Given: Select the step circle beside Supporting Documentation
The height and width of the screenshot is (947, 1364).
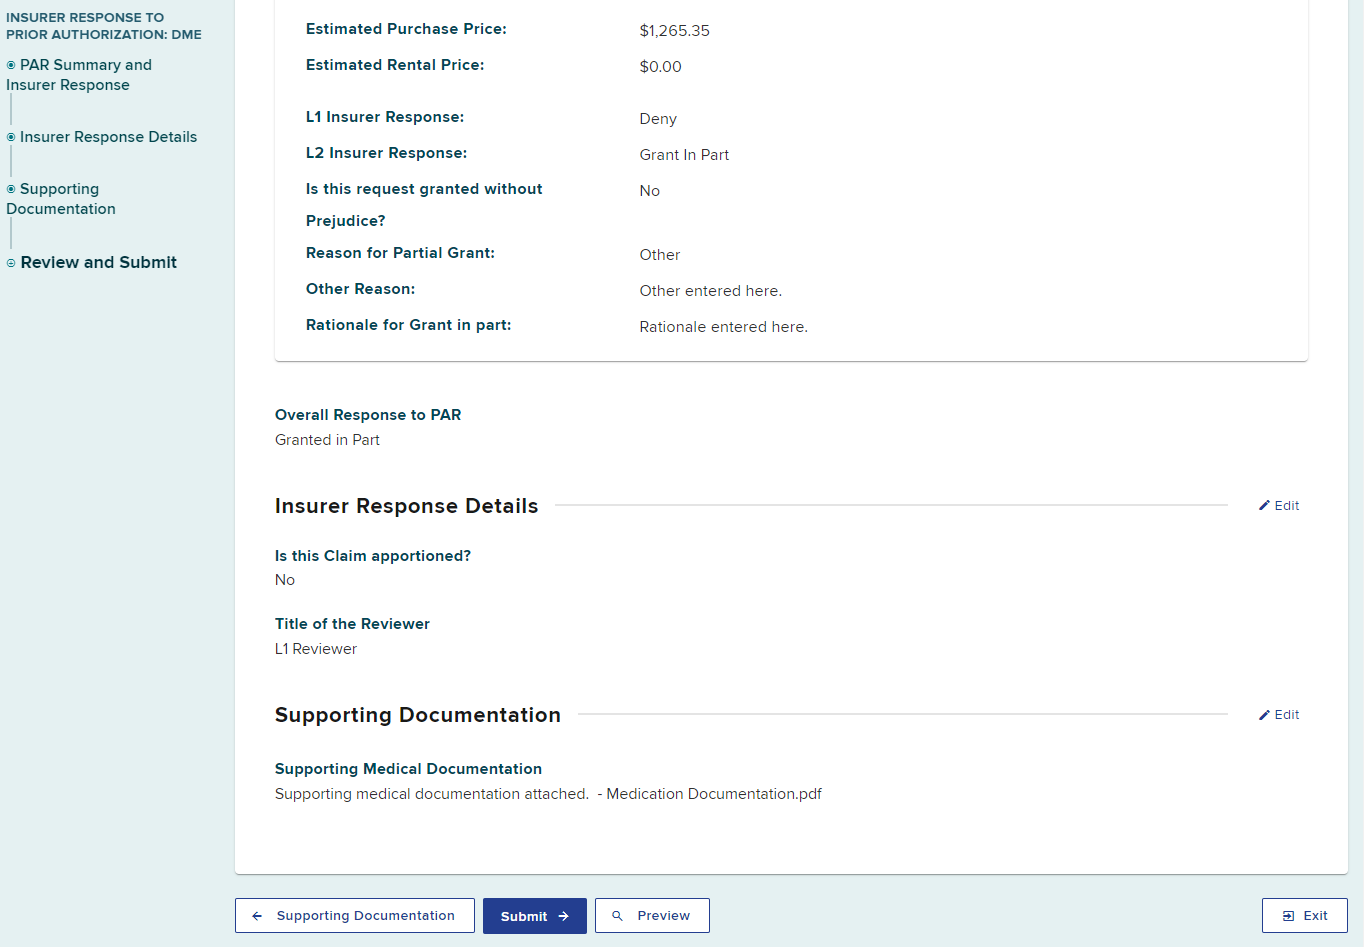Looking at the screenshot, I should pyautogui.click(x=9, y=188).
